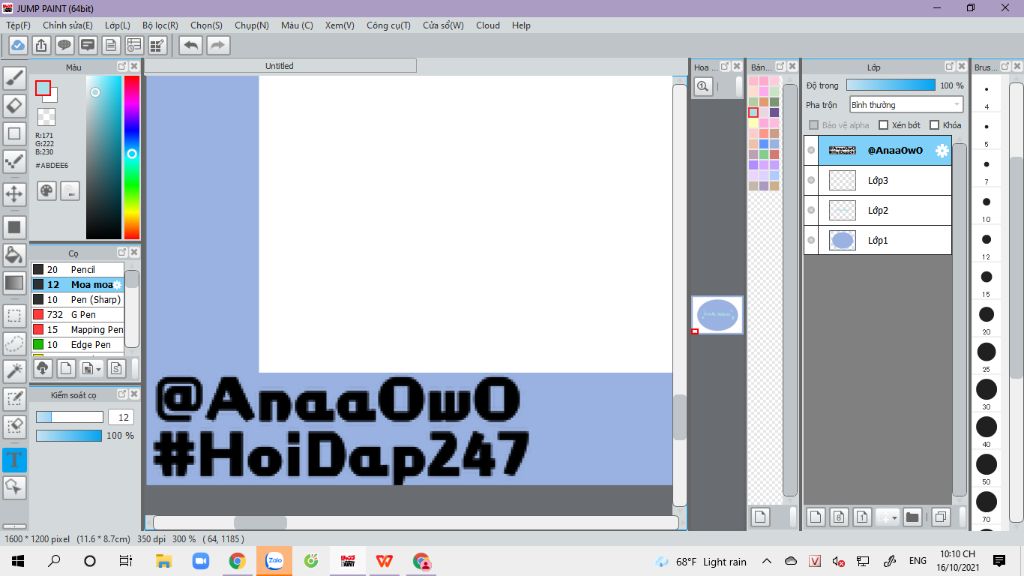Open the Lớp(L) menu
Viewport: 1024px width, 576px height.
[118, 25]
